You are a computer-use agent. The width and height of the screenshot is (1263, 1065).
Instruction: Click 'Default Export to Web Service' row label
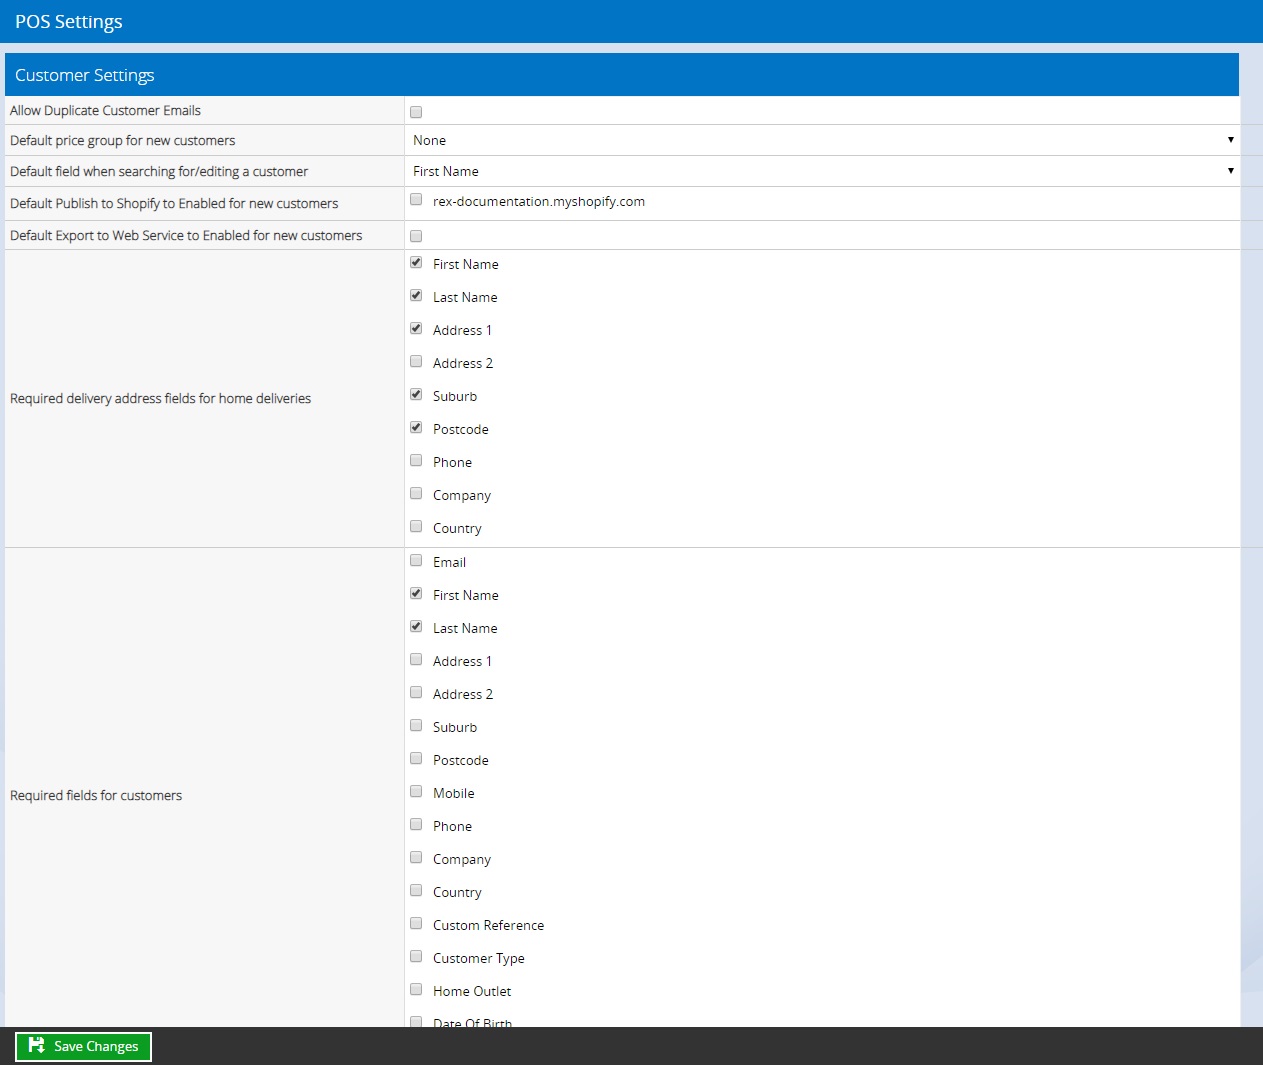[x=186, y=235]
